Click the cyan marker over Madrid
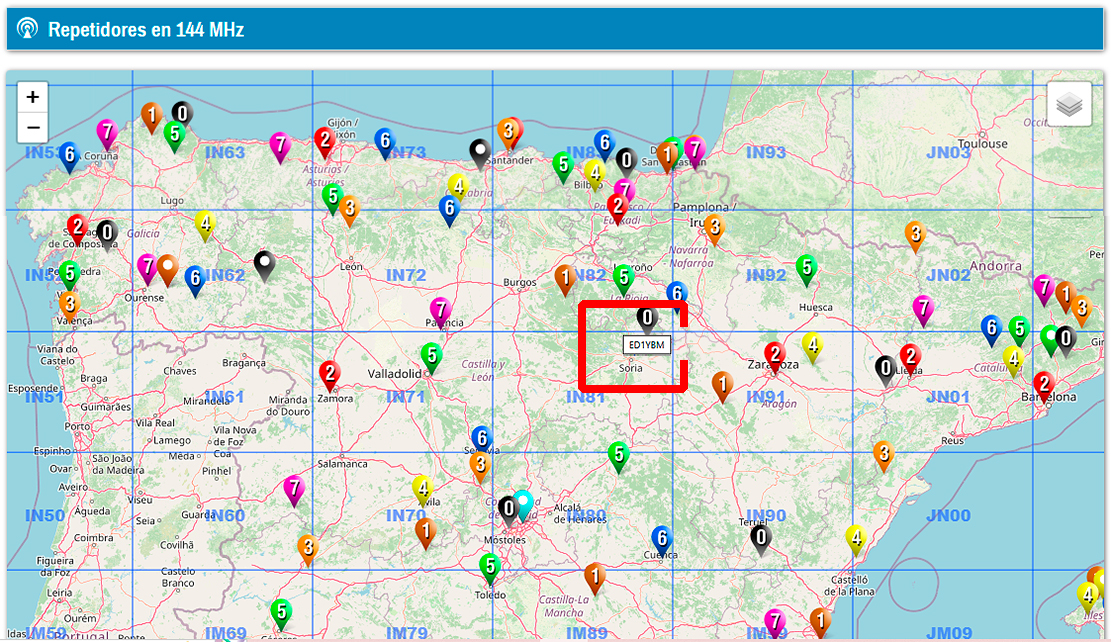1111x642 pixels. 523,505
